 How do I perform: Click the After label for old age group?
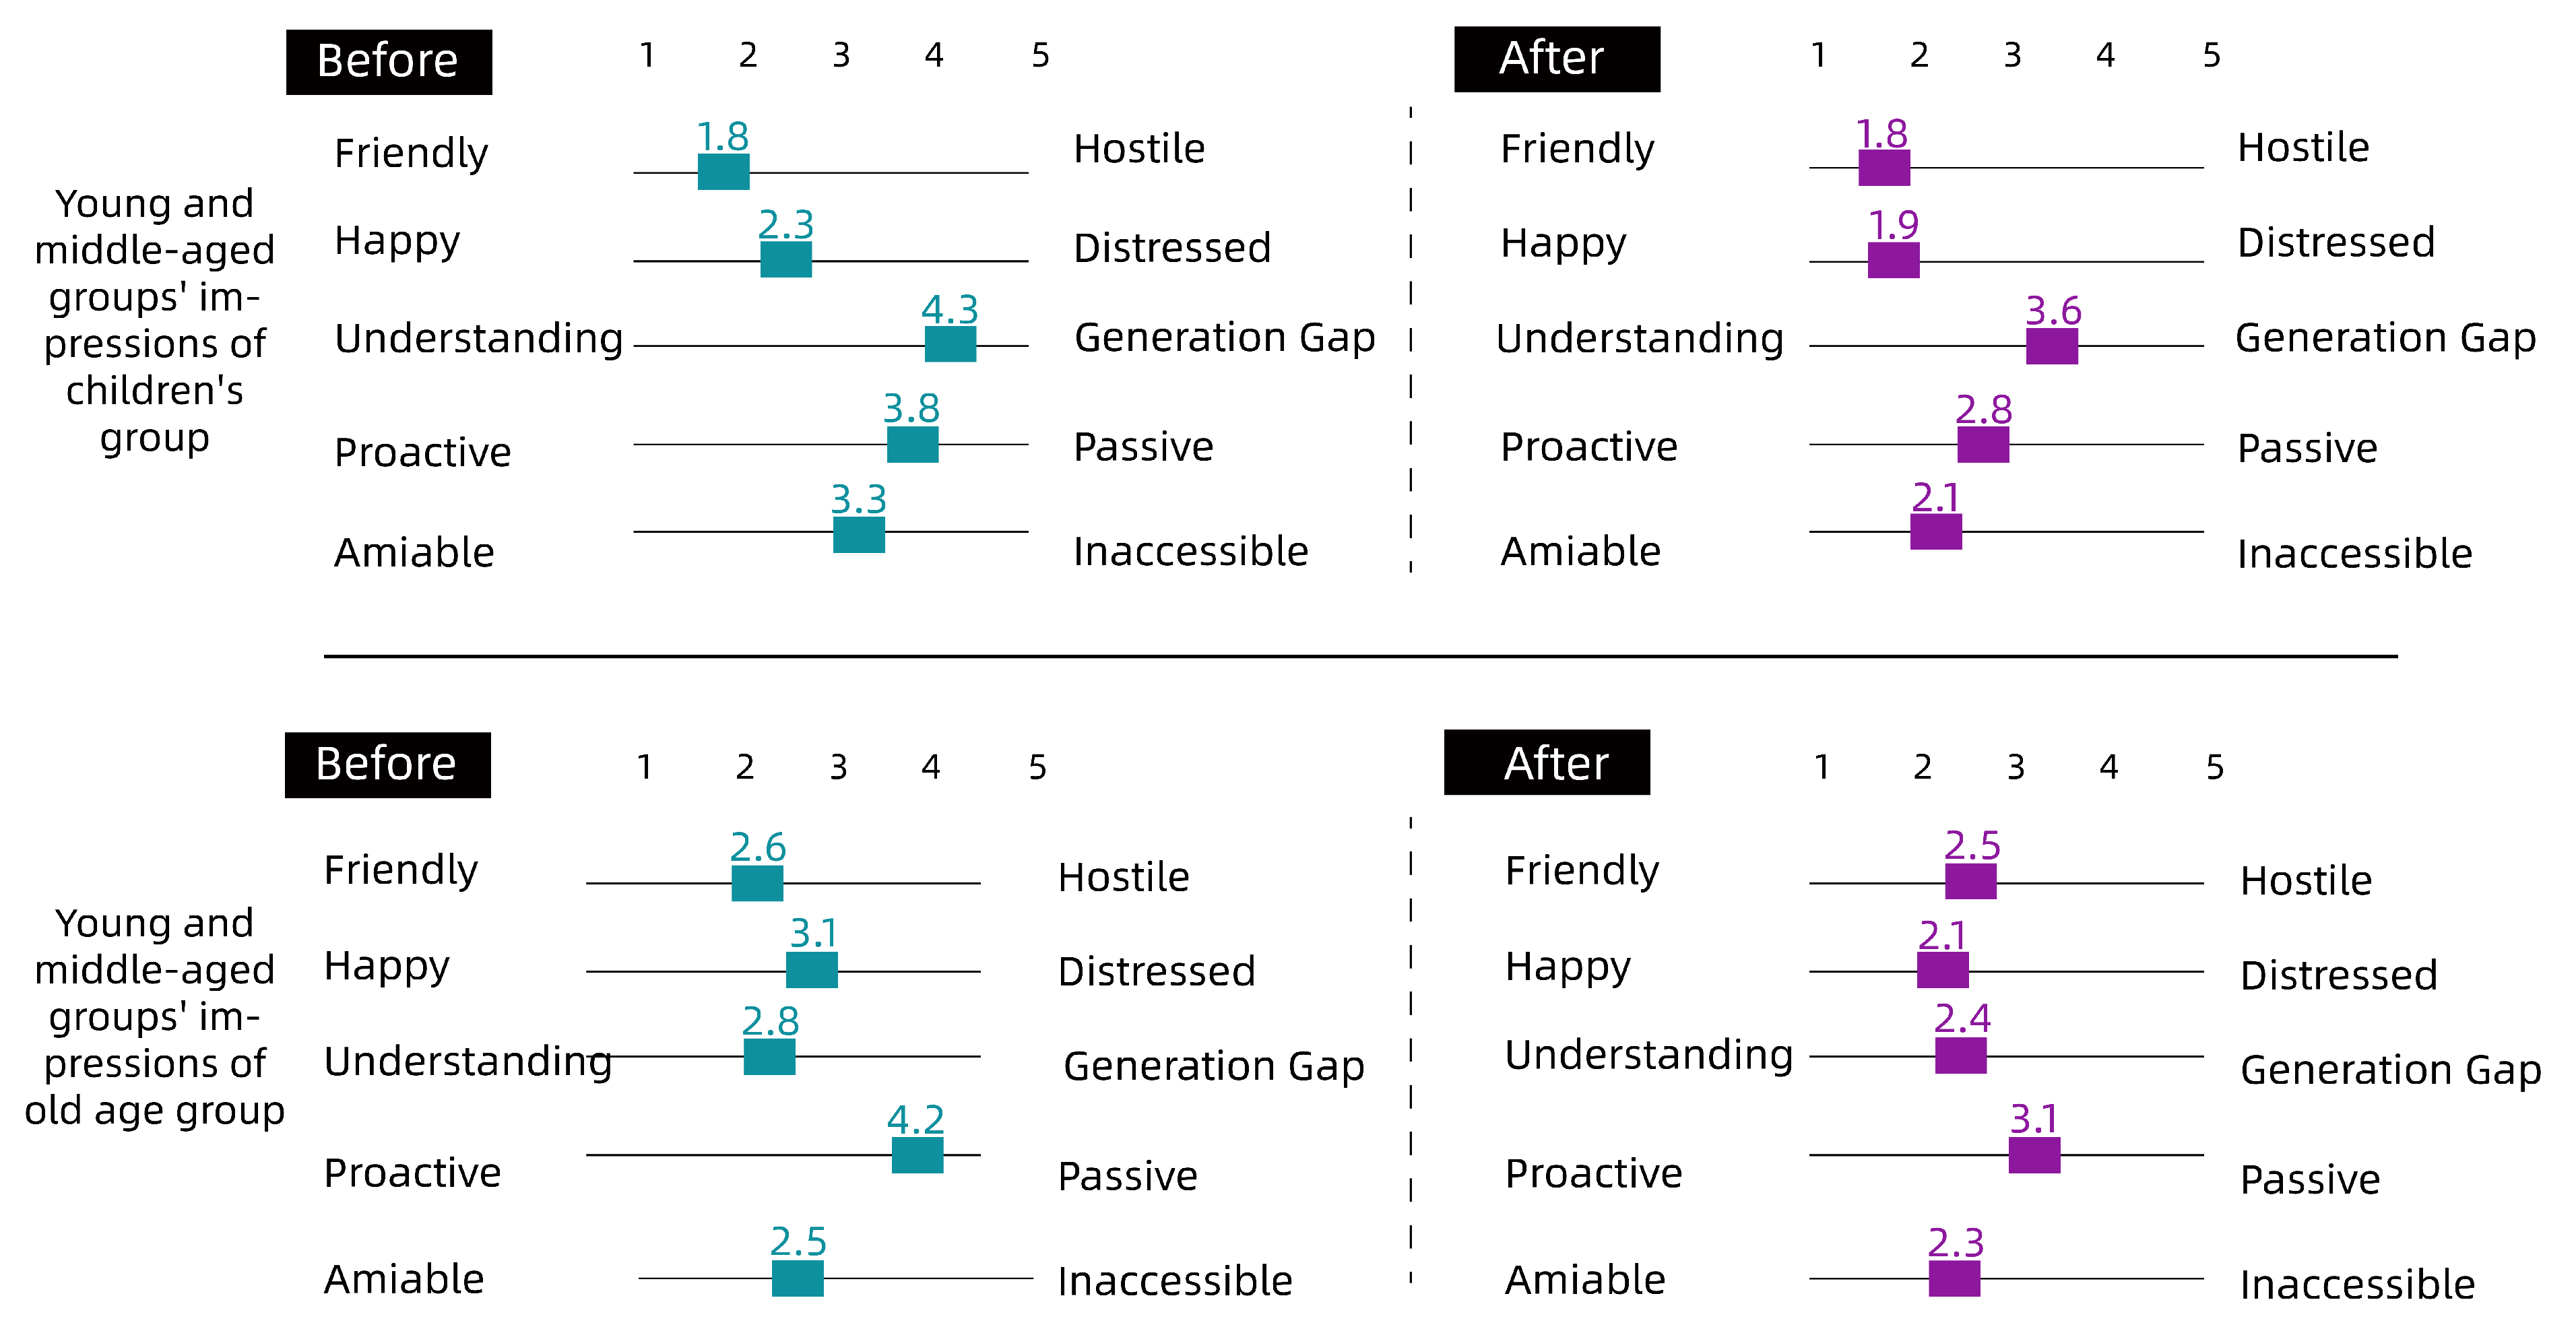tap(1546, 763)
